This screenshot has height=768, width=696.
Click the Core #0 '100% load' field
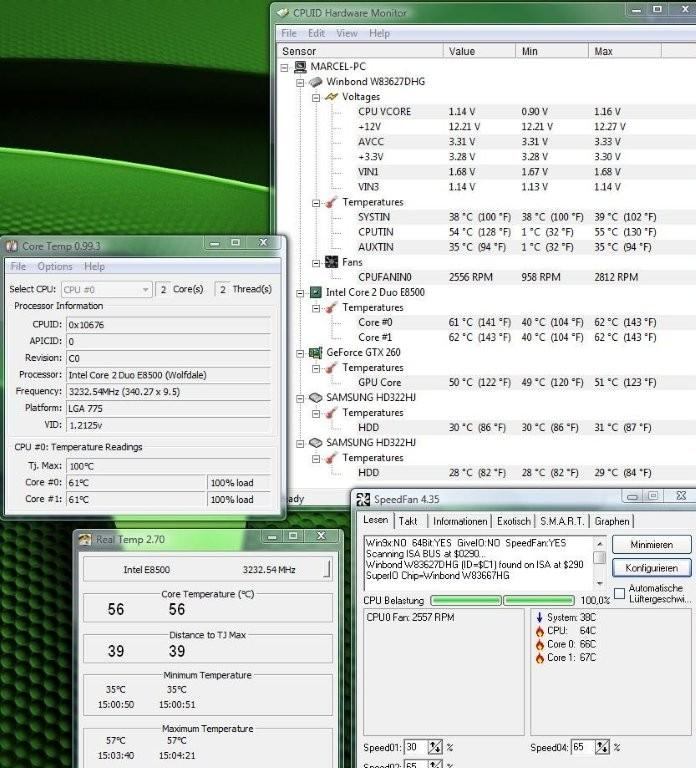click(239, 483)
